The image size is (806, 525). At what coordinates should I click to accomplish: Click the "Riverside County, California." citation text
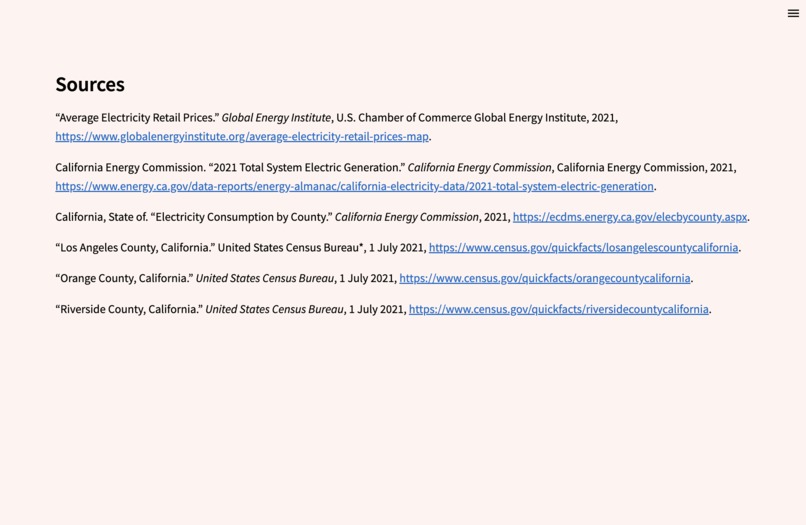click(129, 309)
